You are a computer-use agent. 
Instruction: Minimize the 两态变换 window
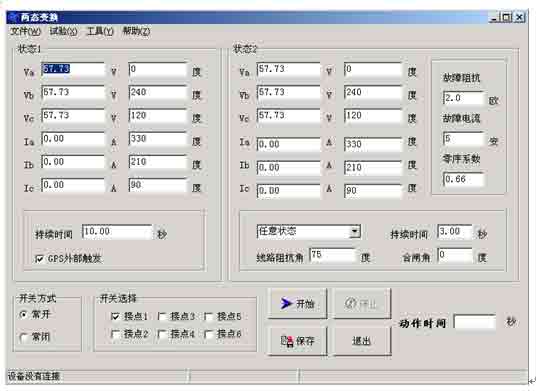pos(495,17)
